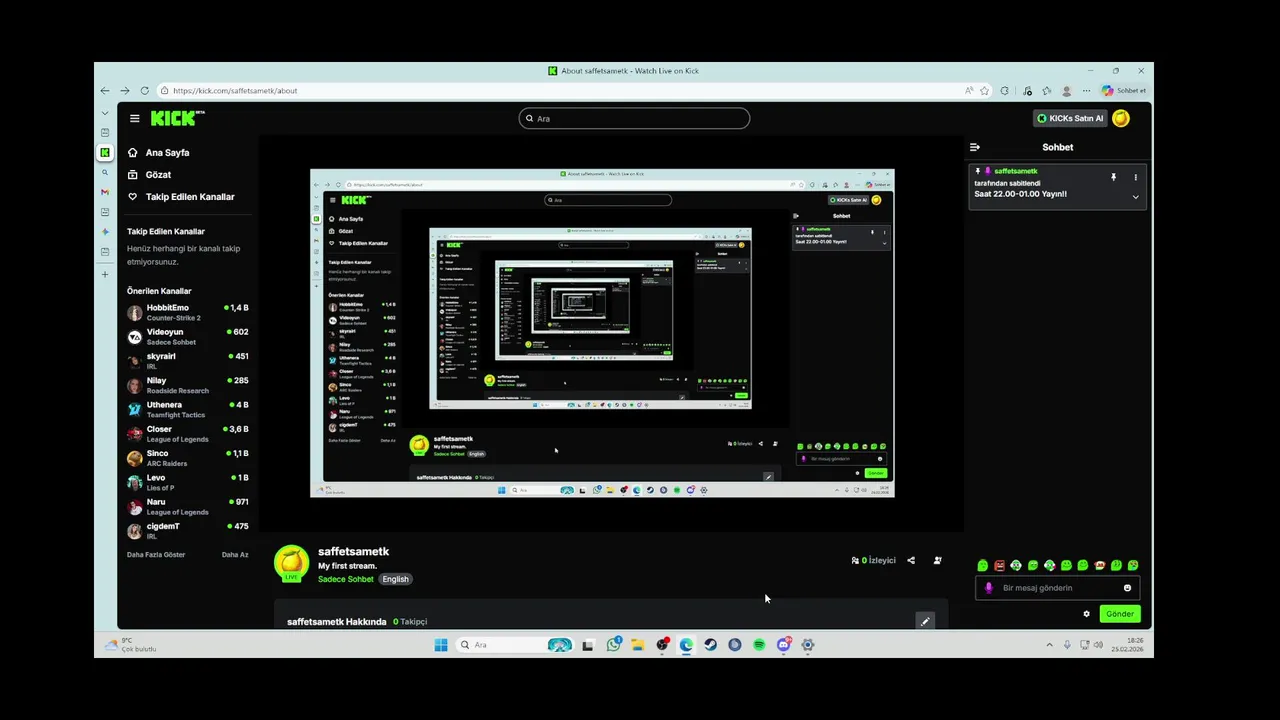Select Kick tab in vertical tab strip
1280x720 pixels.
[105, 152]
